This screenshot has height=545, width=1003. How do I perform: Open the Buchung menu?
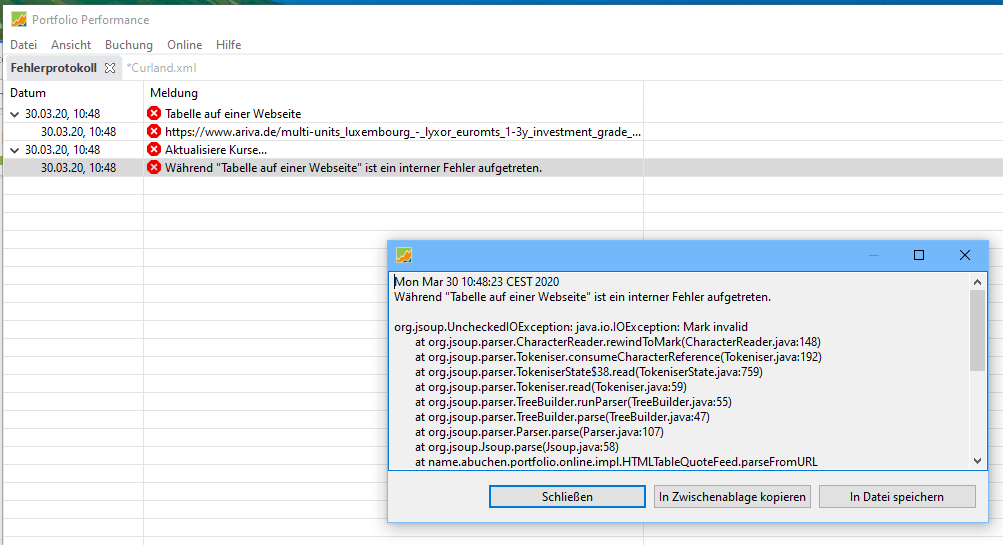click(x=129, y=45)
